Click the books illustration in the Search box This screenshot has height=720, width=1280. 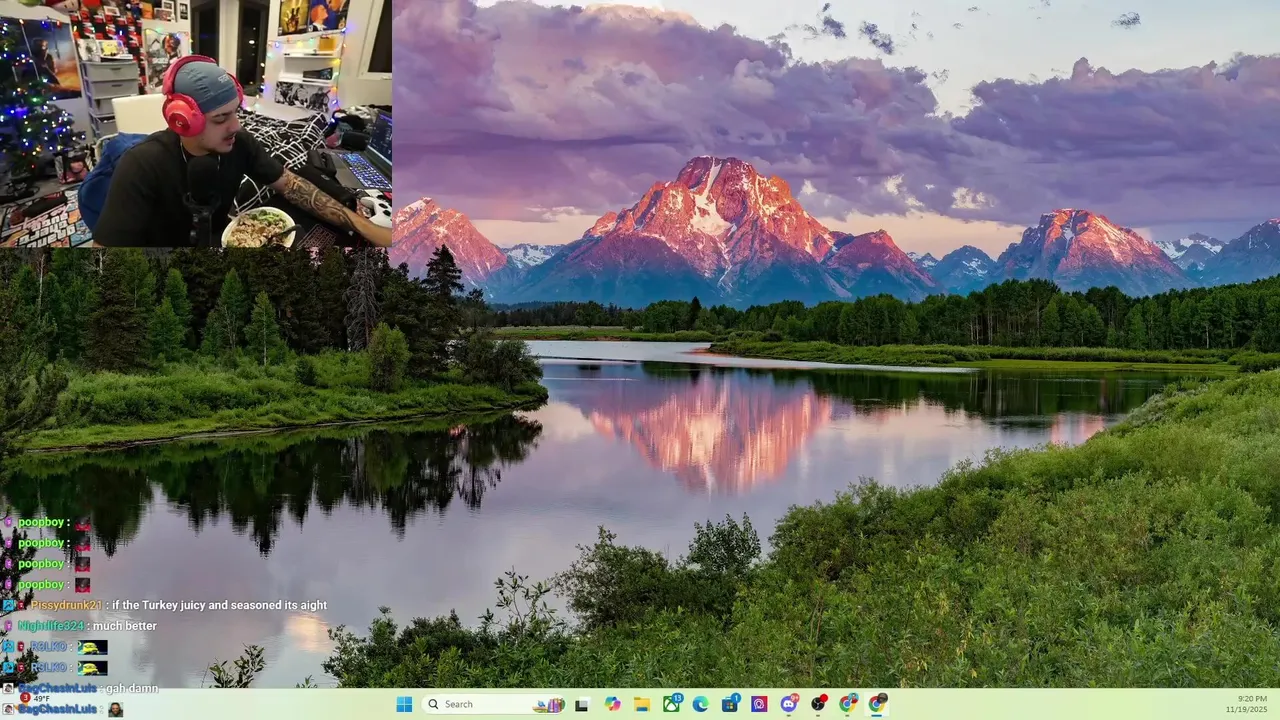coord(549,704)
